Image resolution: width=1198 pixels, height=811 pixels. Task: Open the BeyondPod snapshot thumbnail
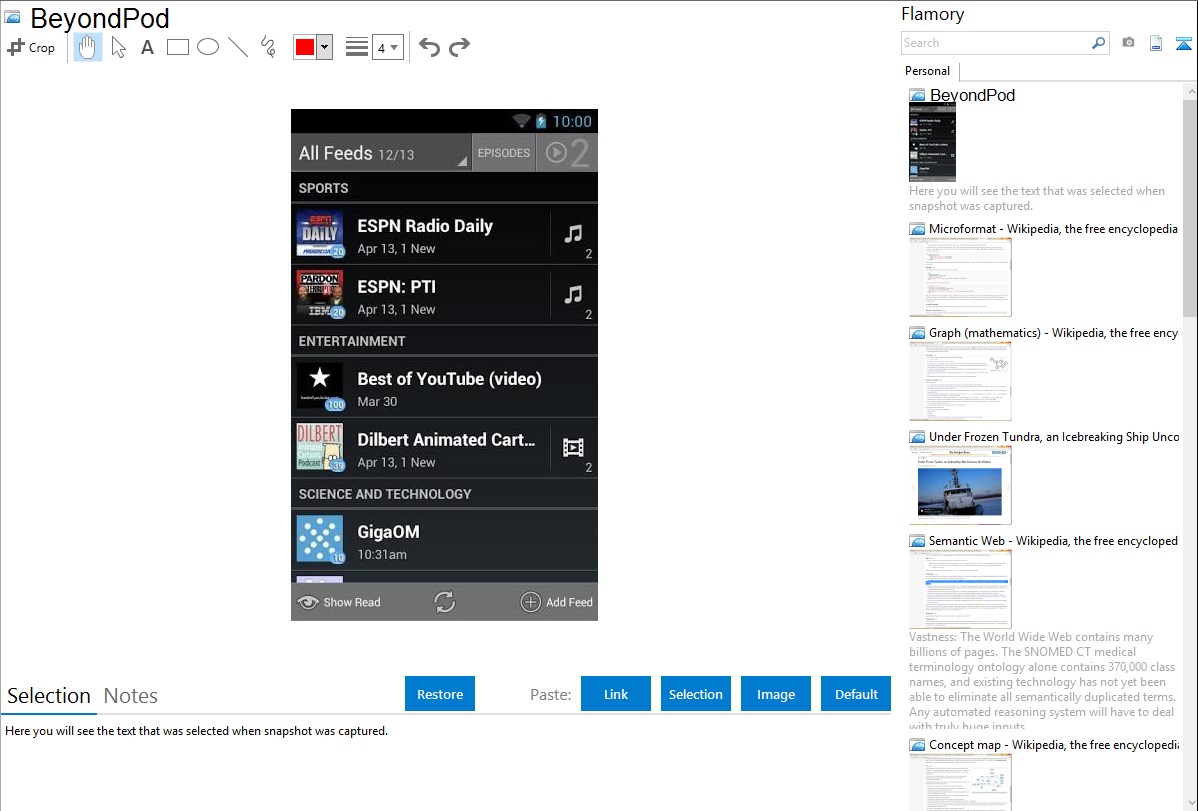click(x=932, y=142)
